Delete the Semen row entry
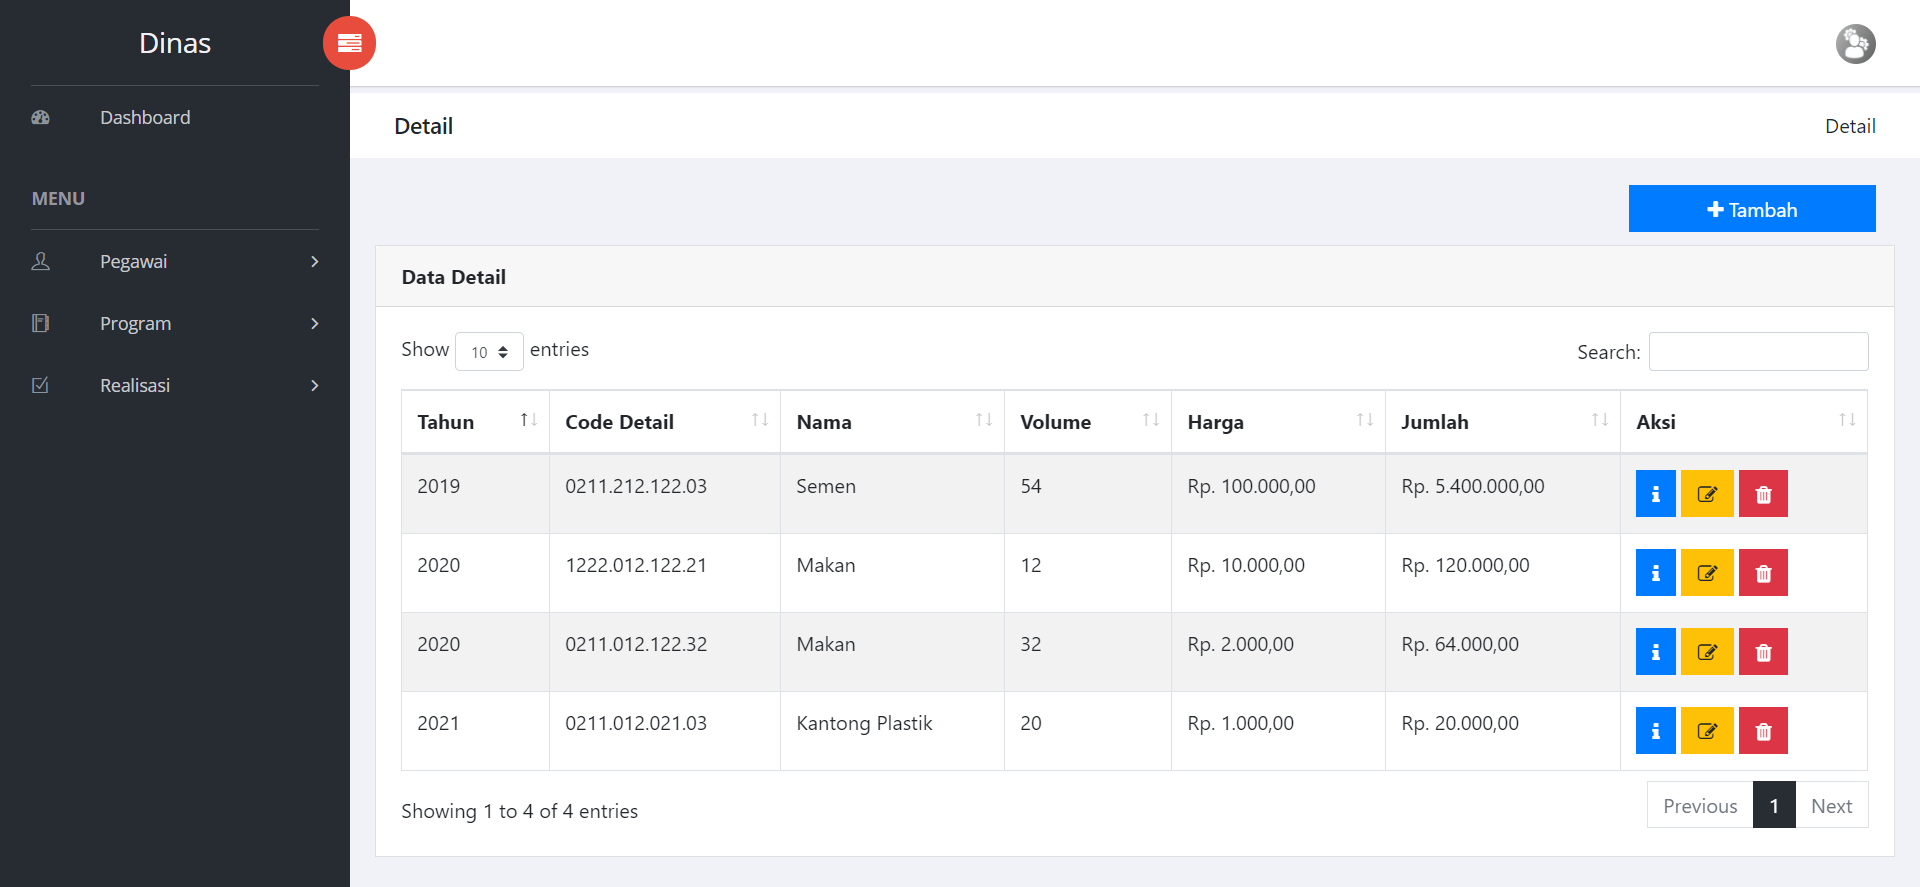Screen dimensions: 1920x887 click(x=1762, y=494)
